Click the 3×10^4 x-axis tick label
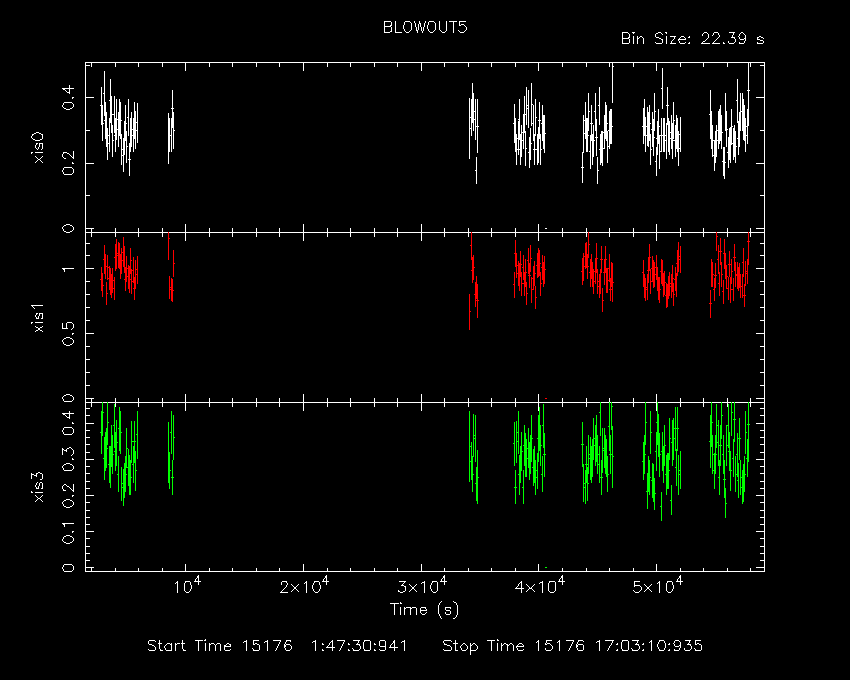This screenshot has height=680, width=850. [422, 586]
